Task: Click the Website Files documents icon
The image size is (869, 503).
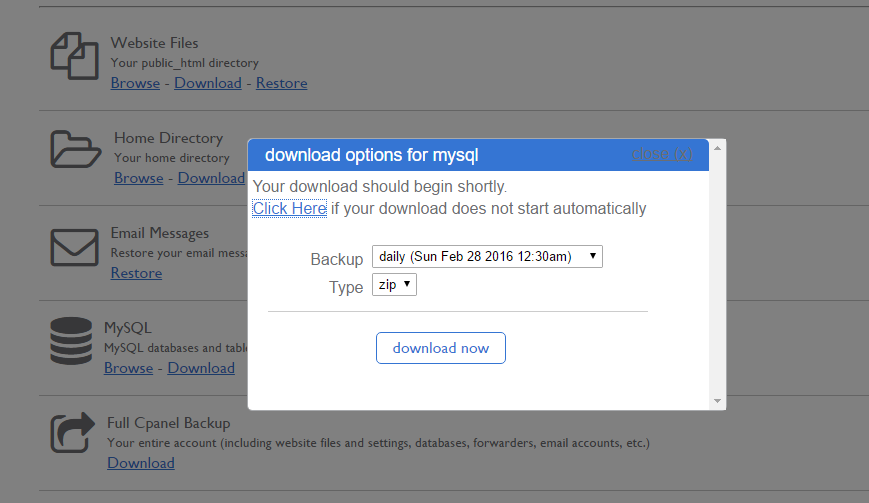Action: pyautogui.click(x=74, y=56)
